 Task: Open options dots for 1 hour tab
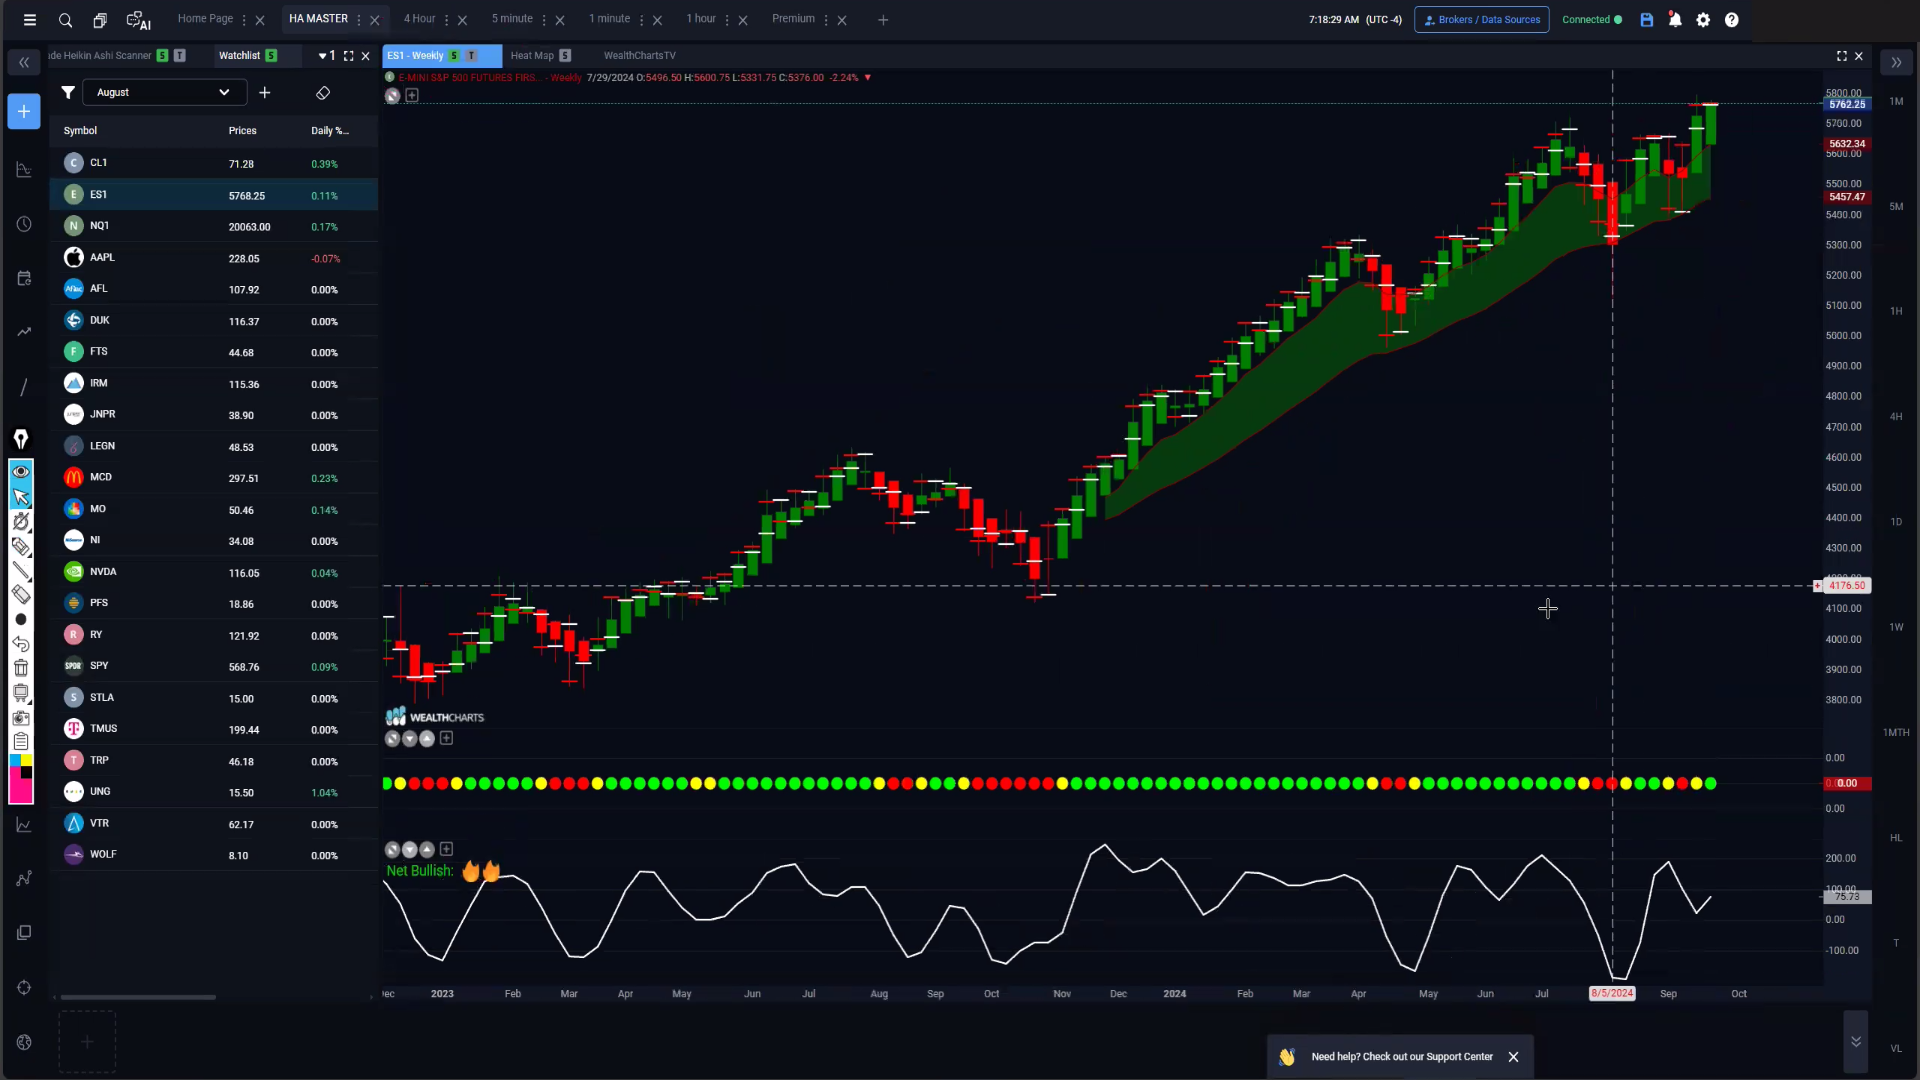727,20
